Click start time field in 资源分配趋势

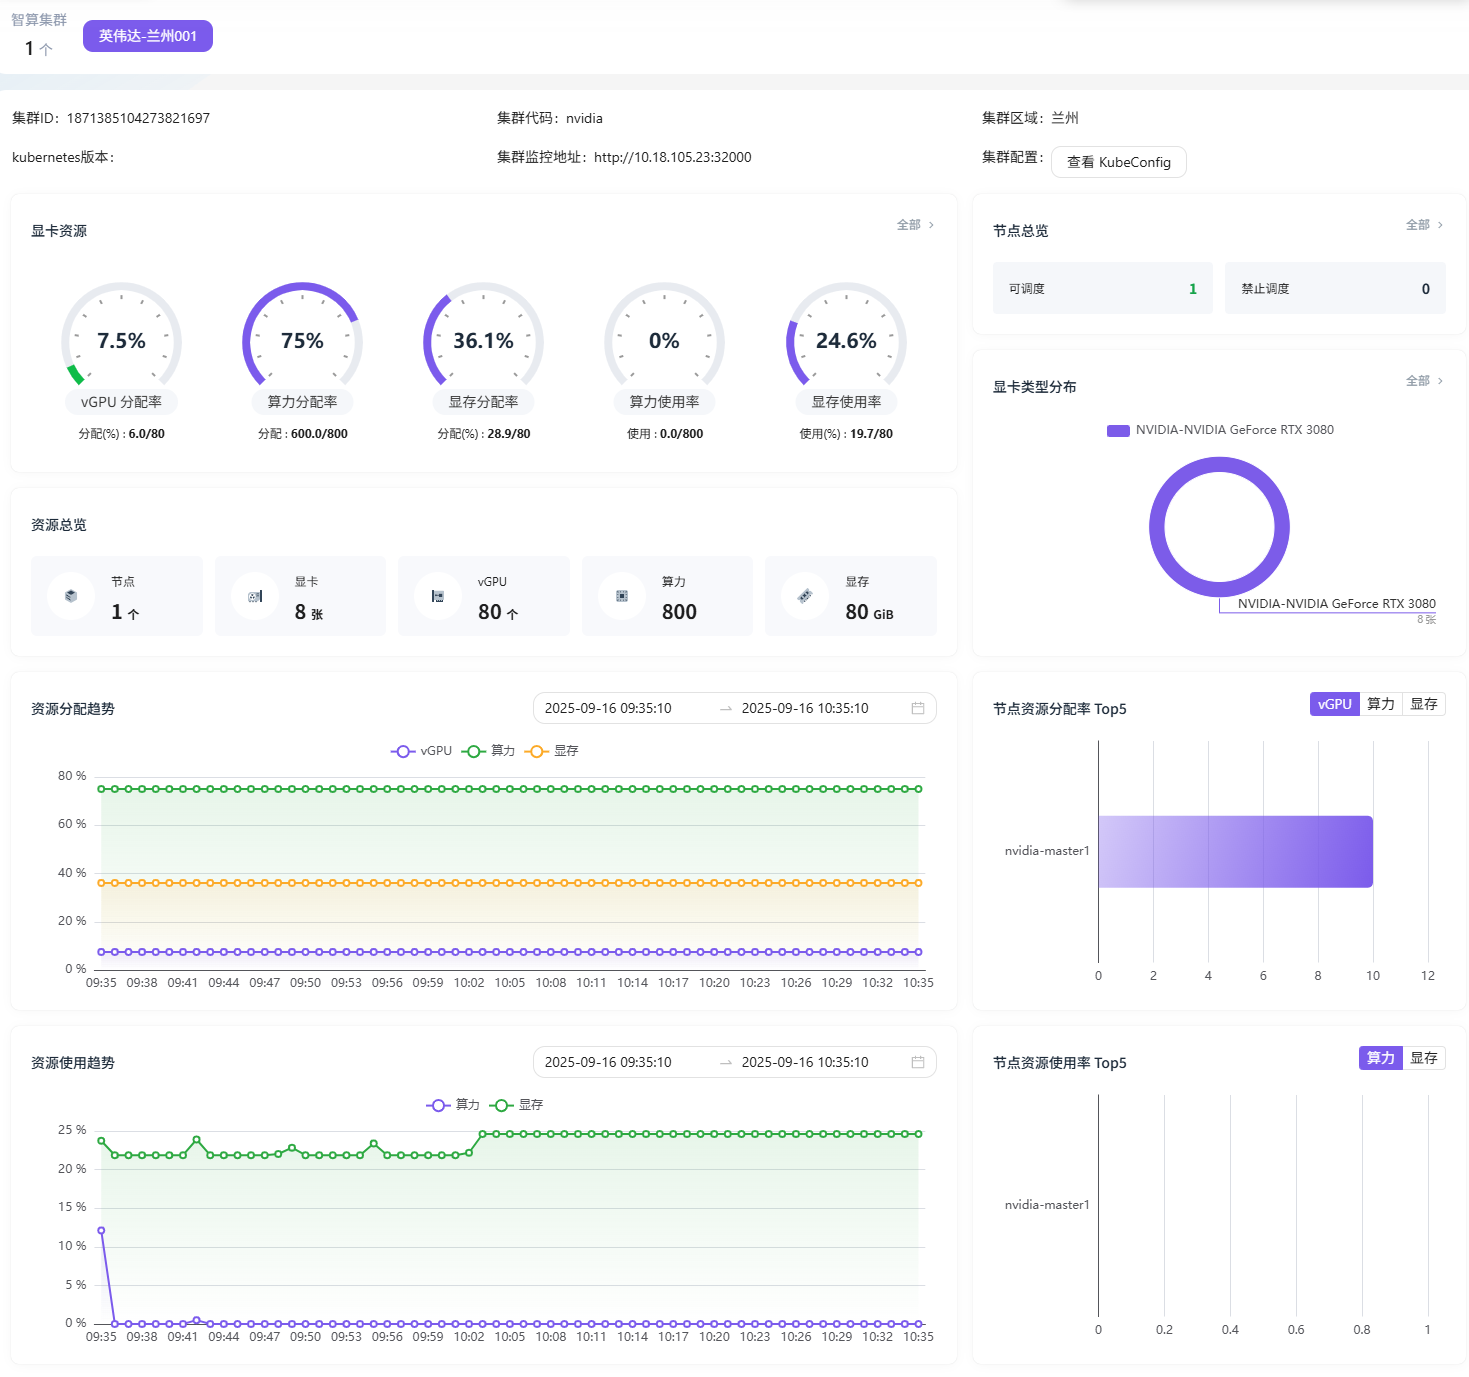point(608,708)
